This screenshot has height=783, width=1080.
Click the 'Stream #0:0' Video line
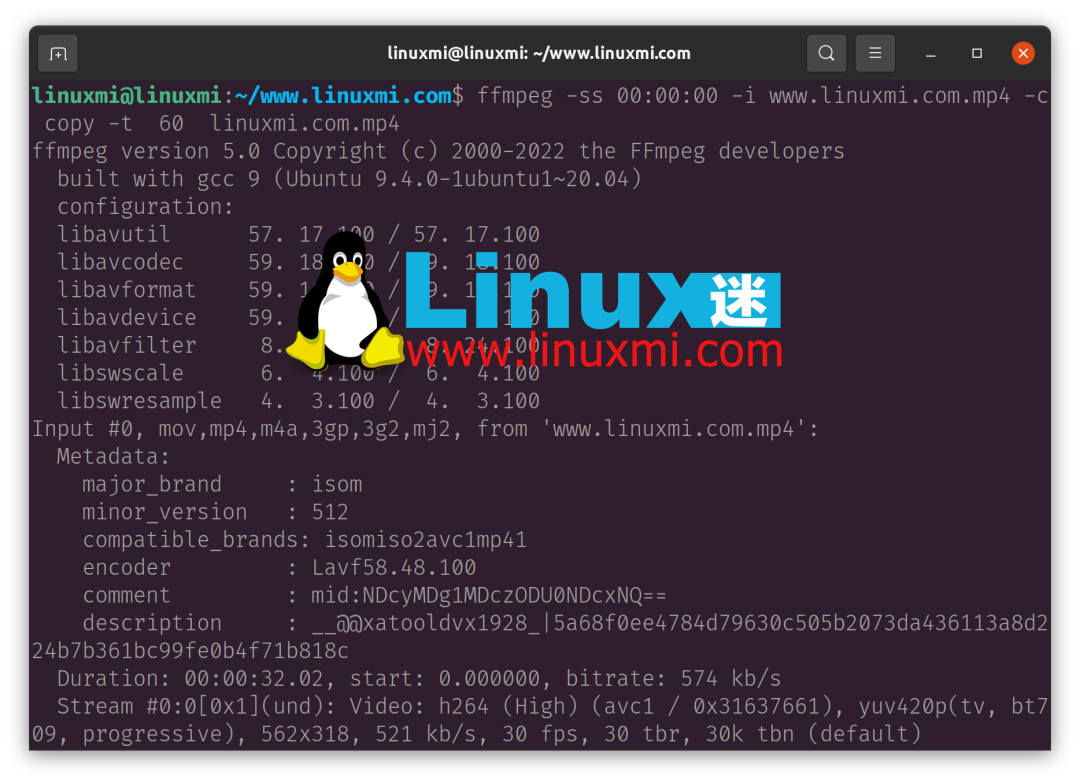click(x=552, y=707)
